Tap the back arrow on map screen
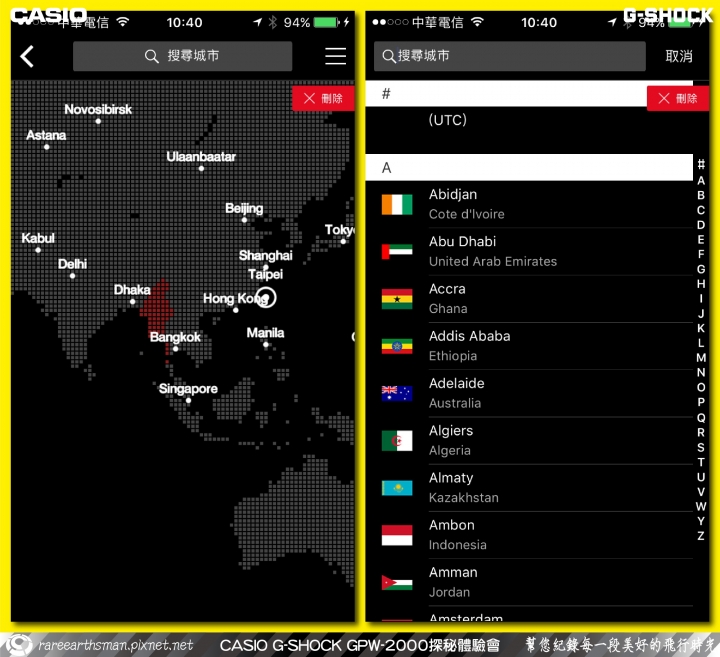Screen dimensions: 720x657 coord(27,56)
